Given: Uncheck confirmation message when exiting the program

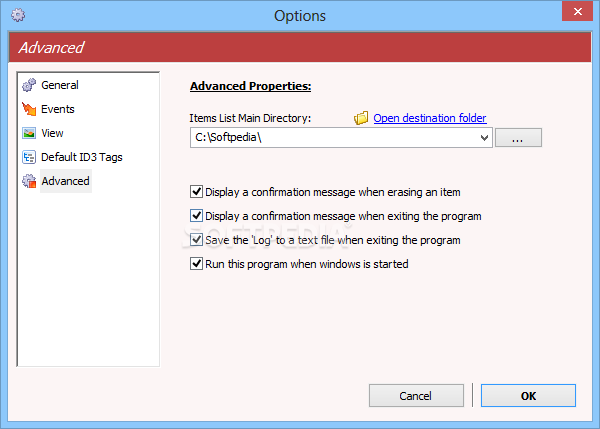Looking at the screenshot, I should tap(196, 215).
